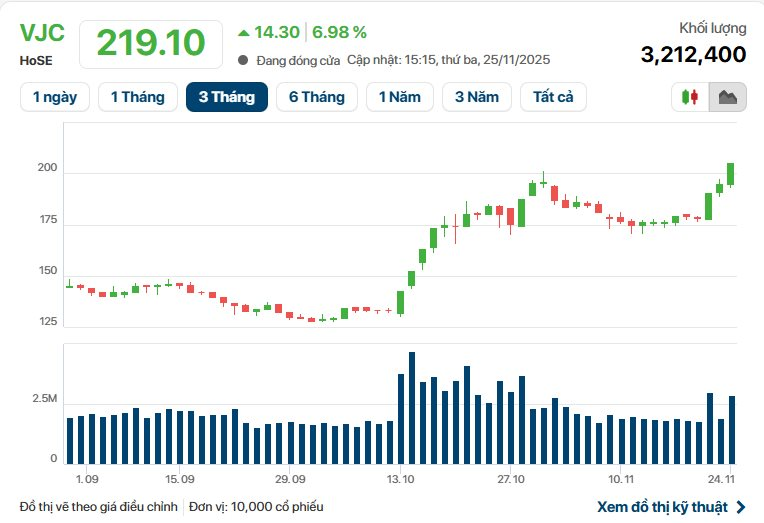This screenshot has height=523, width=764.
Task: Click the 219.10 price box
Action: tap(151, 43)
